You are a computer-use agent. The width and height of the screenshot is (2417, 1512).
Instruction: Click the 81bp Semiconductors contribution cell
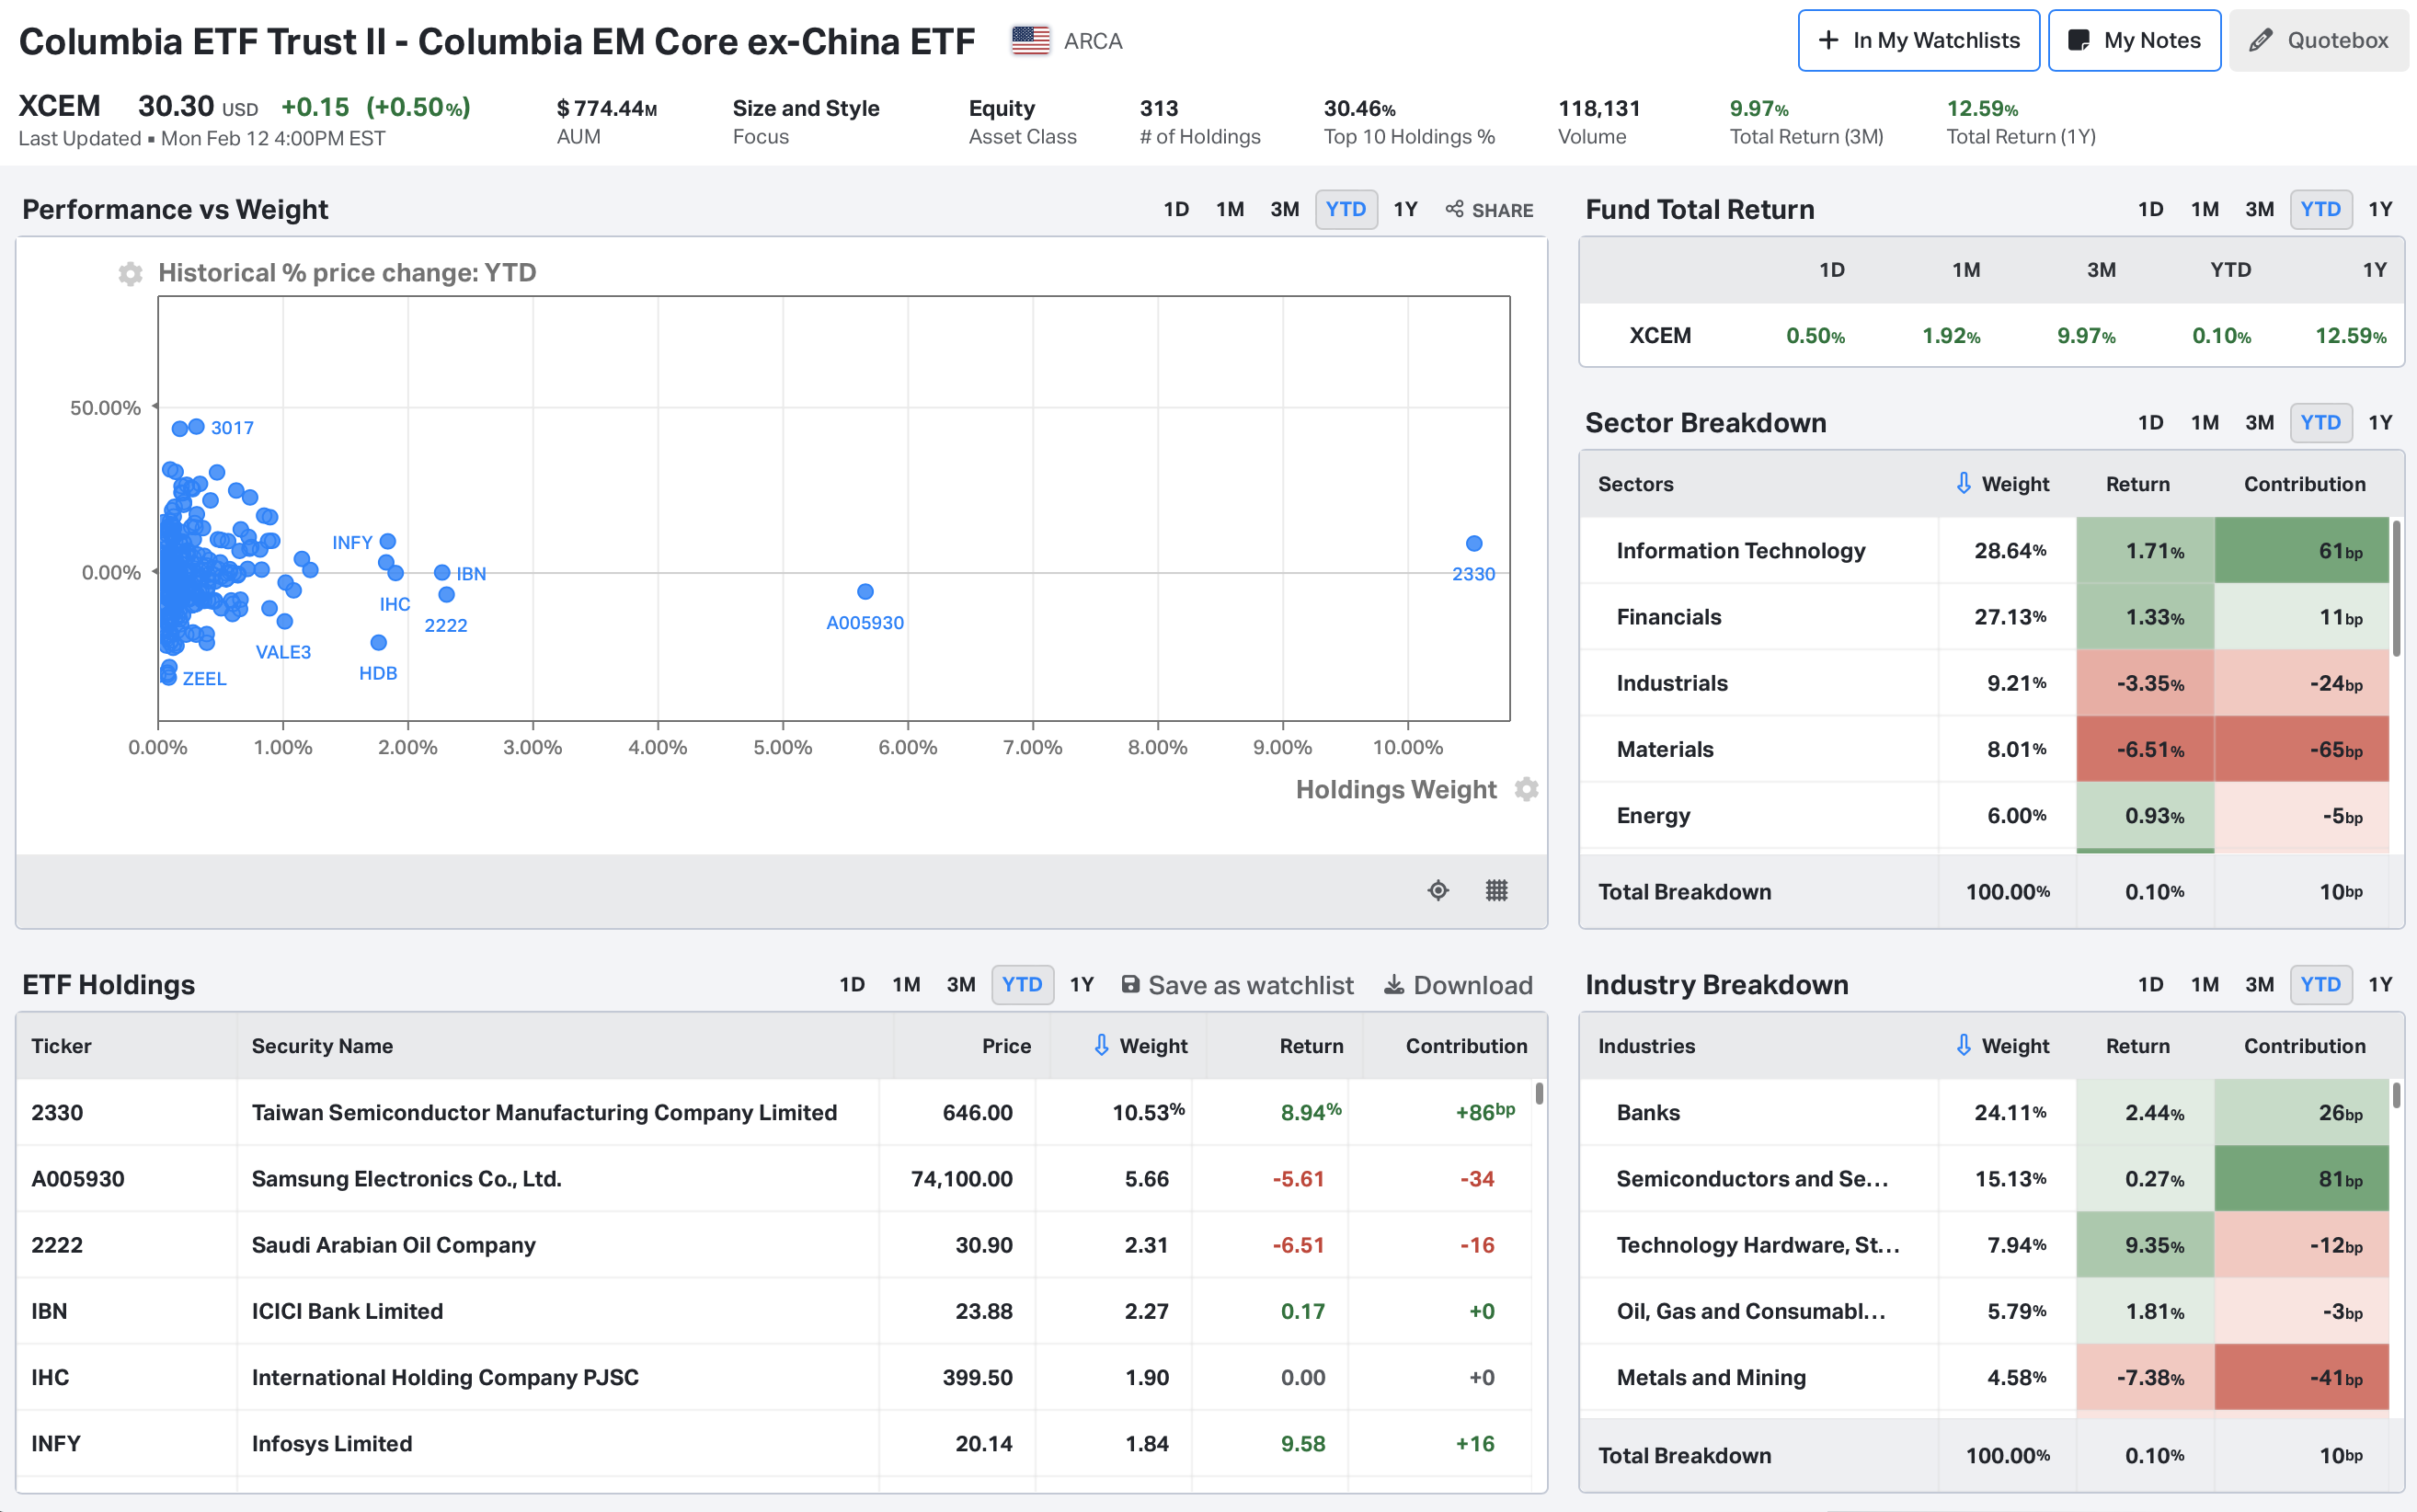pyautogui.click(x=2301, y=1178)
